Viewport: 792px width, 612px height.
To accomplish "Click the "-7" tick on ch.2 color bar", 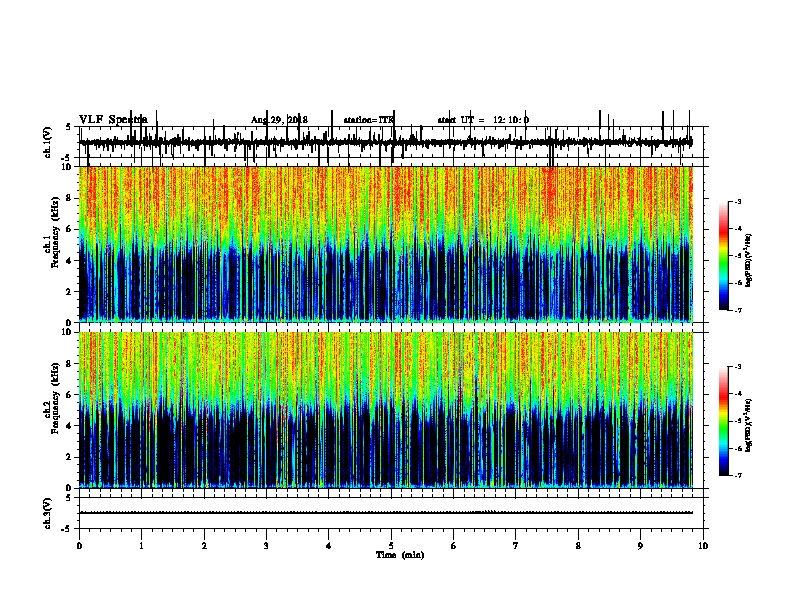I will click(738, 476).
